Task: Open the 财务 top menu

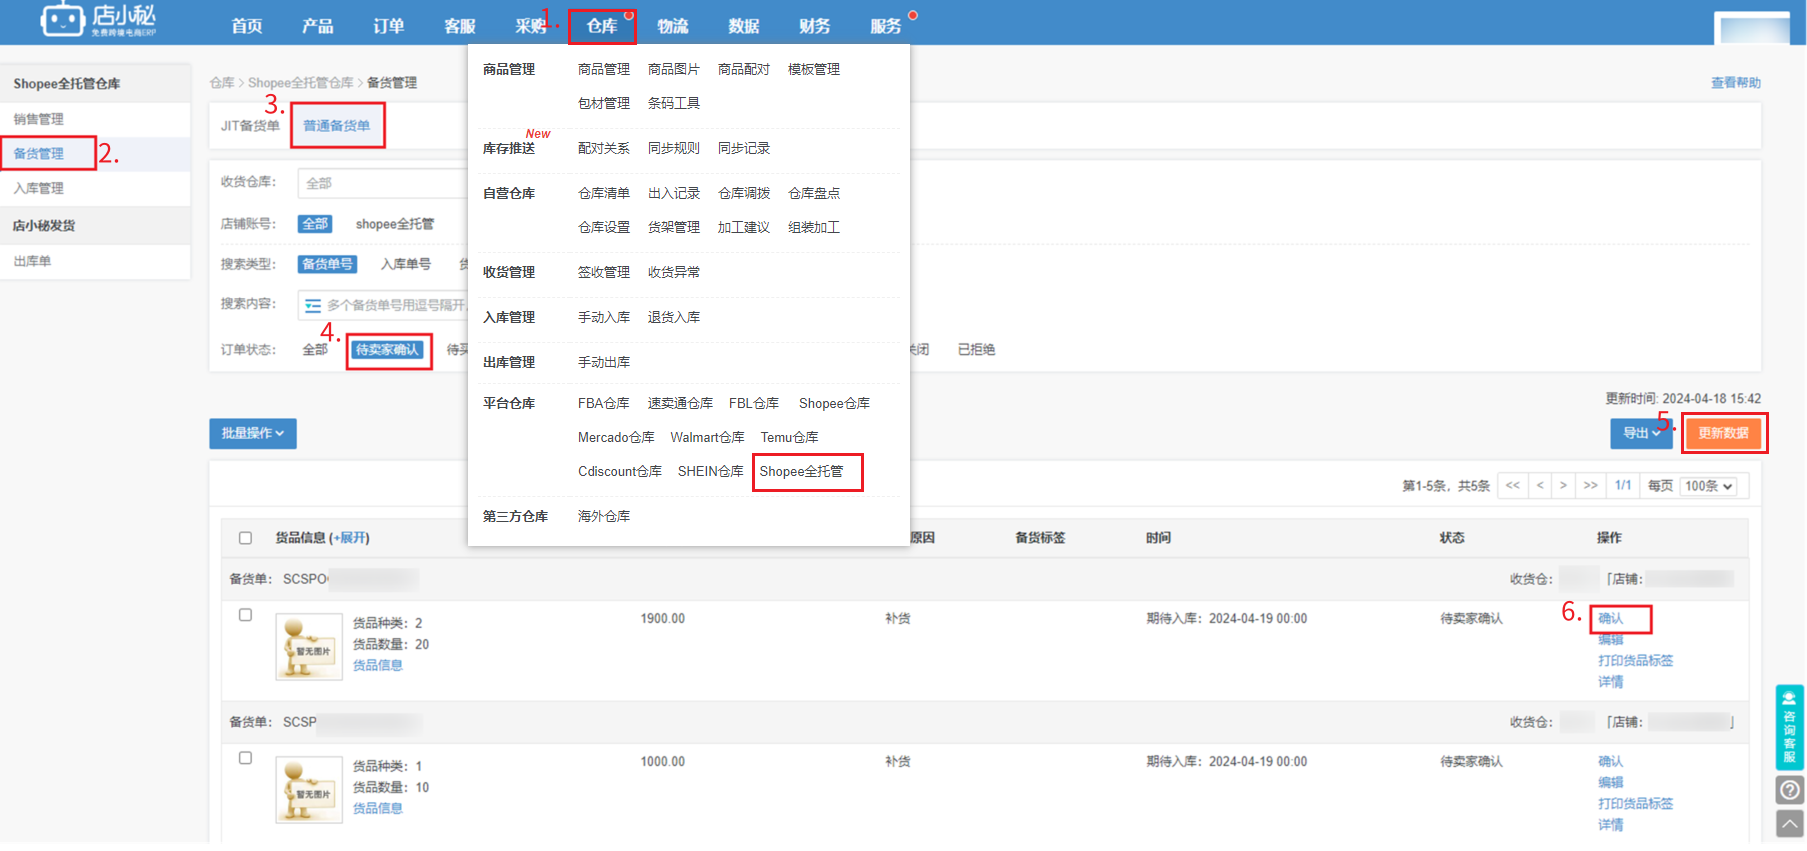Action: click(815, 26)
